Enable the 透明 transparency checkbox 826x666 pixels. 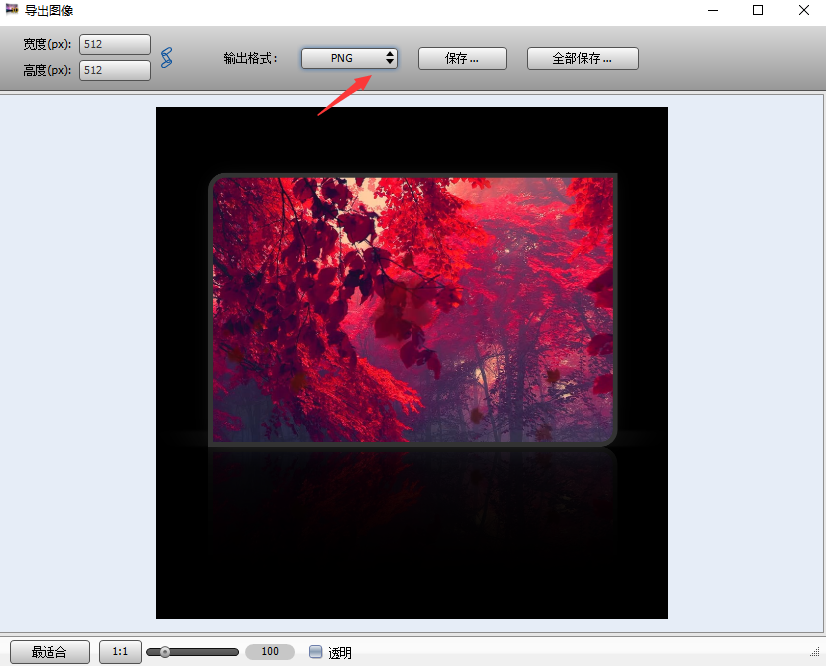point(317,651)
